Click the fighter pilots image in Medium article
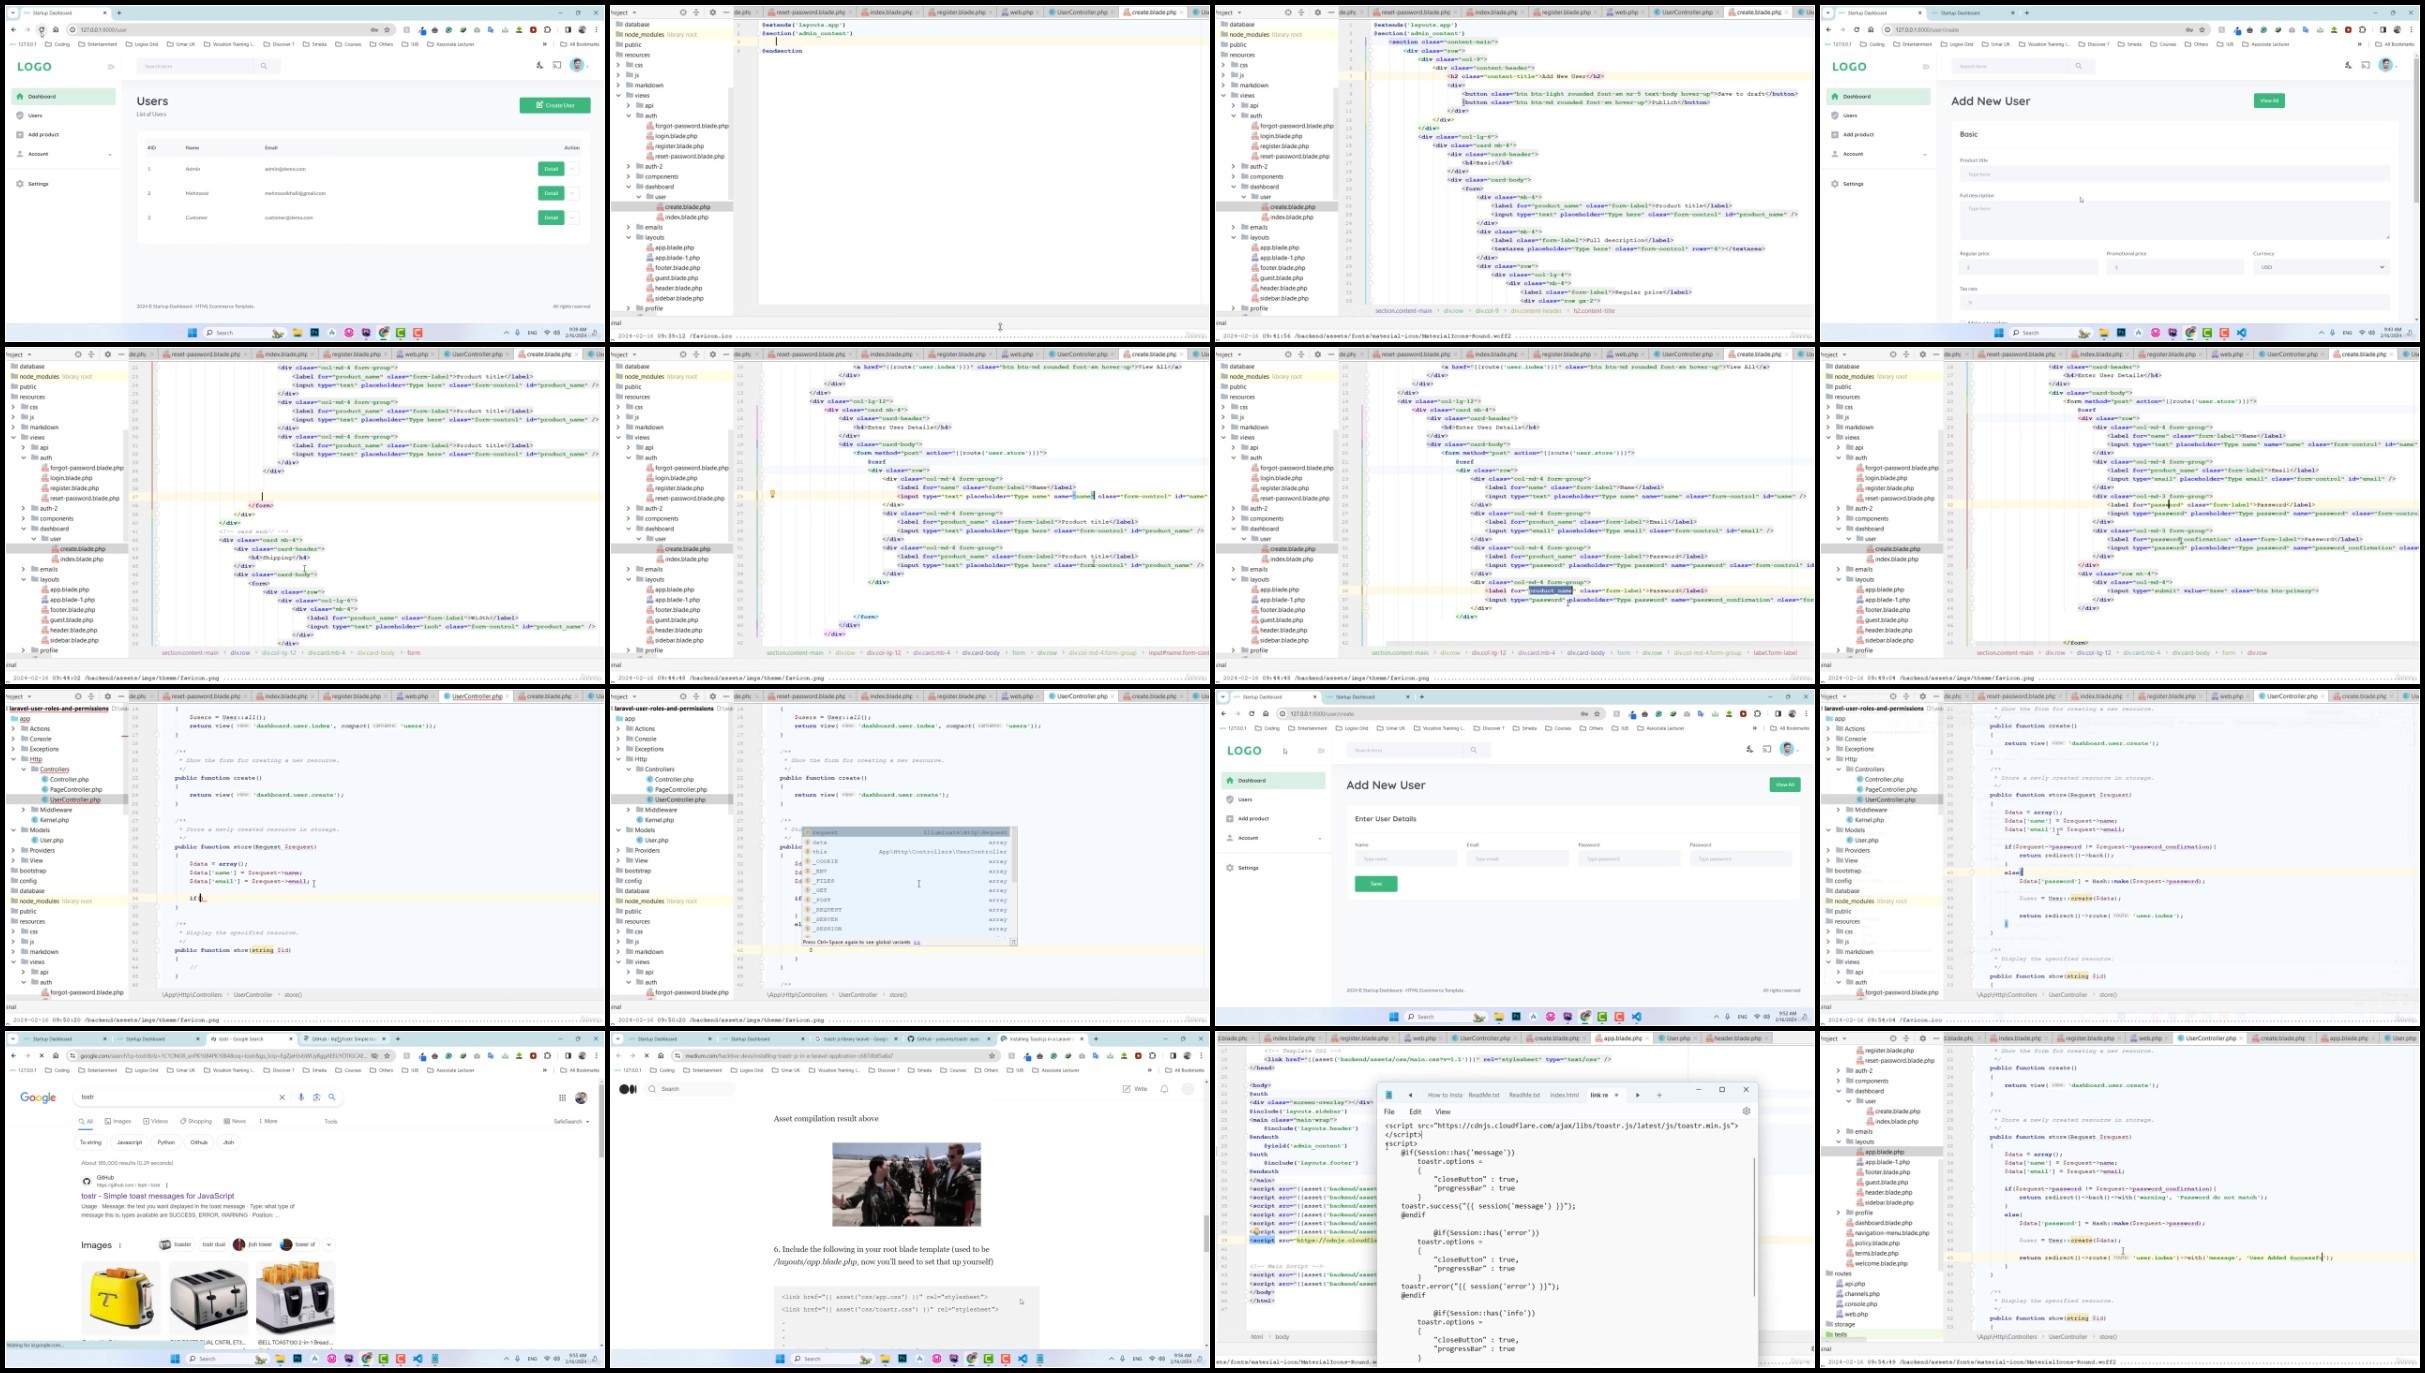 tap(906, 1184)
